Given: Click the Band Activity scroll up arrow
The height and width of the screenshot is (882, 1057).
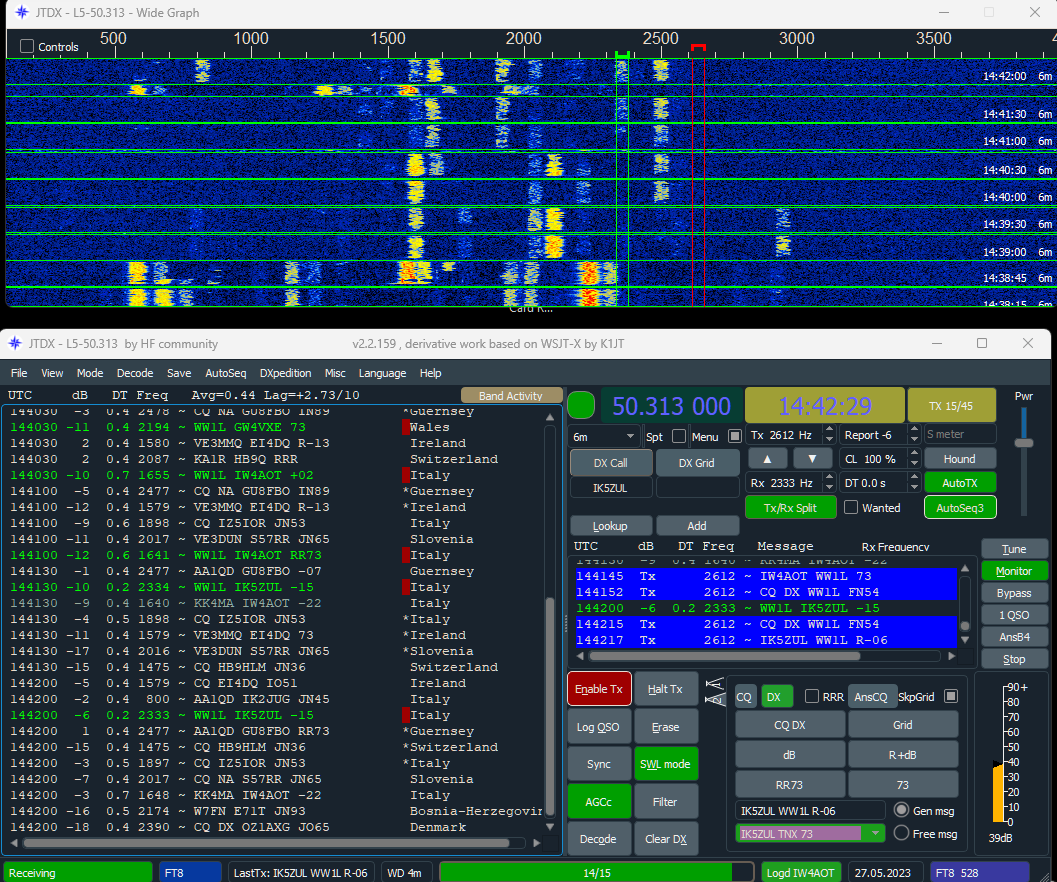Looking at the screenshot, I should (549, 417).
